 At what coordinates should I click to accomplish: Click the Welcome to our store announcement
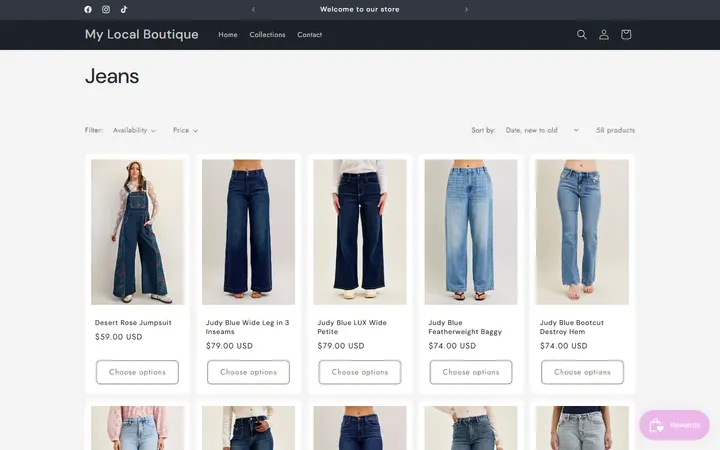click(x=360, y=9)
